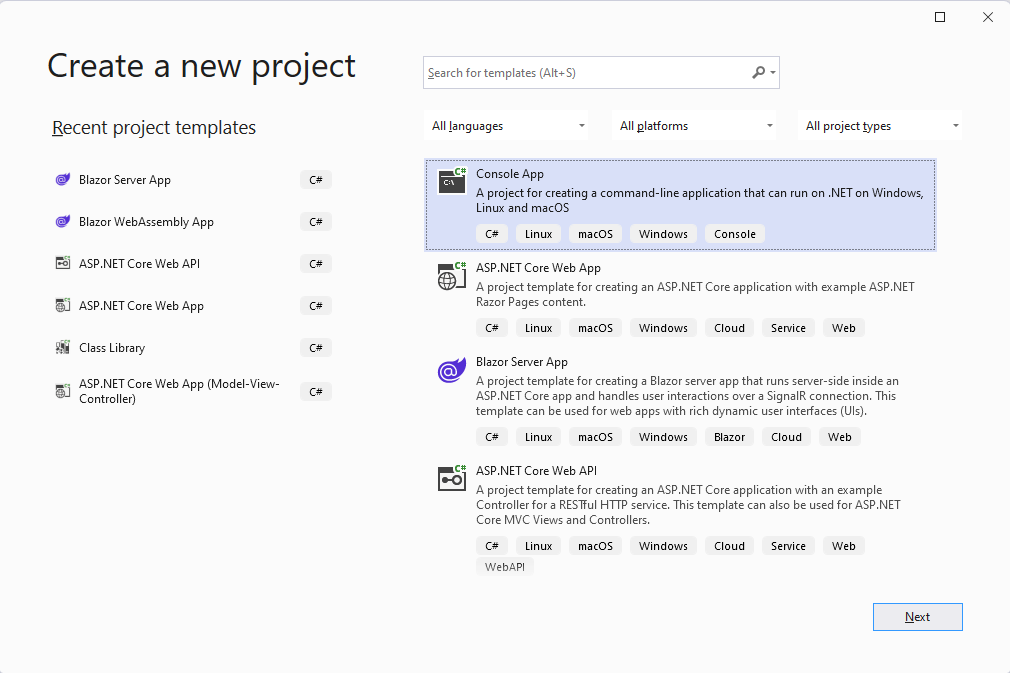Image resolution: width=1010 pixels, height=673 pixels.
Task: Maximize the Create a new project window
Action: click(940, 17)
